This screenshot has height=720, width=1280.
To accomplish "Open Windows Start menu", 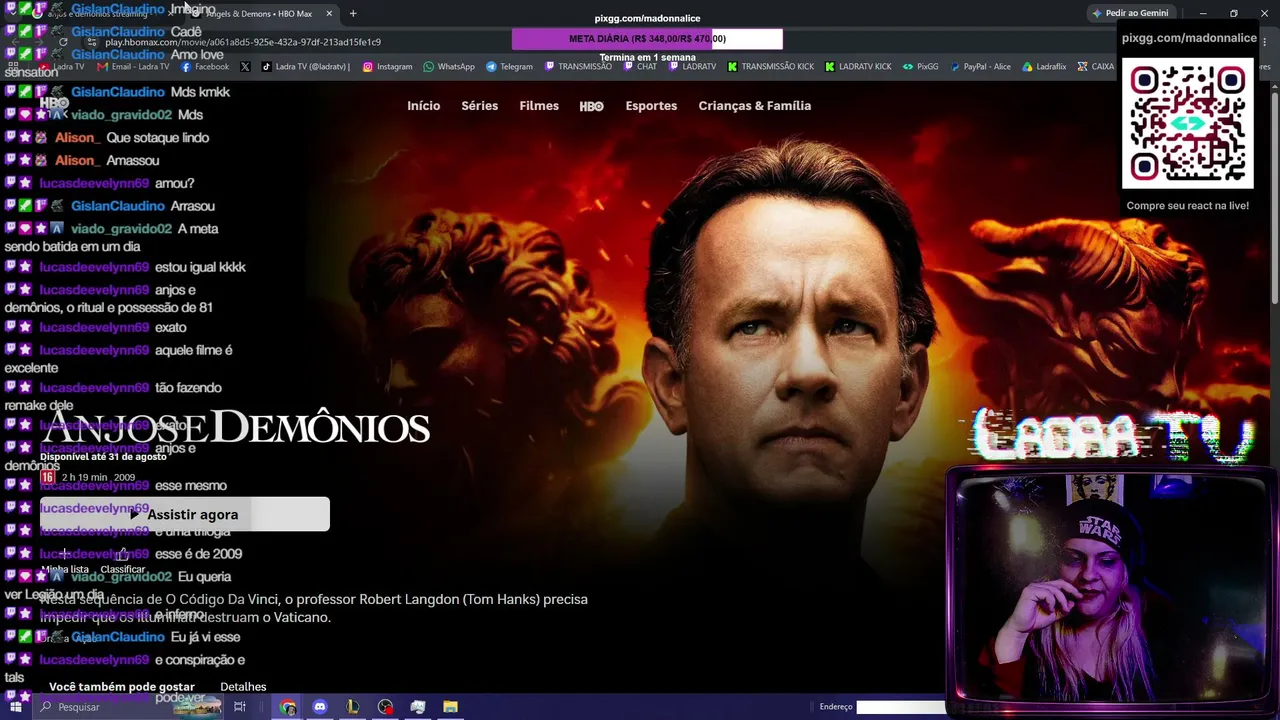I will click(15, 707).
